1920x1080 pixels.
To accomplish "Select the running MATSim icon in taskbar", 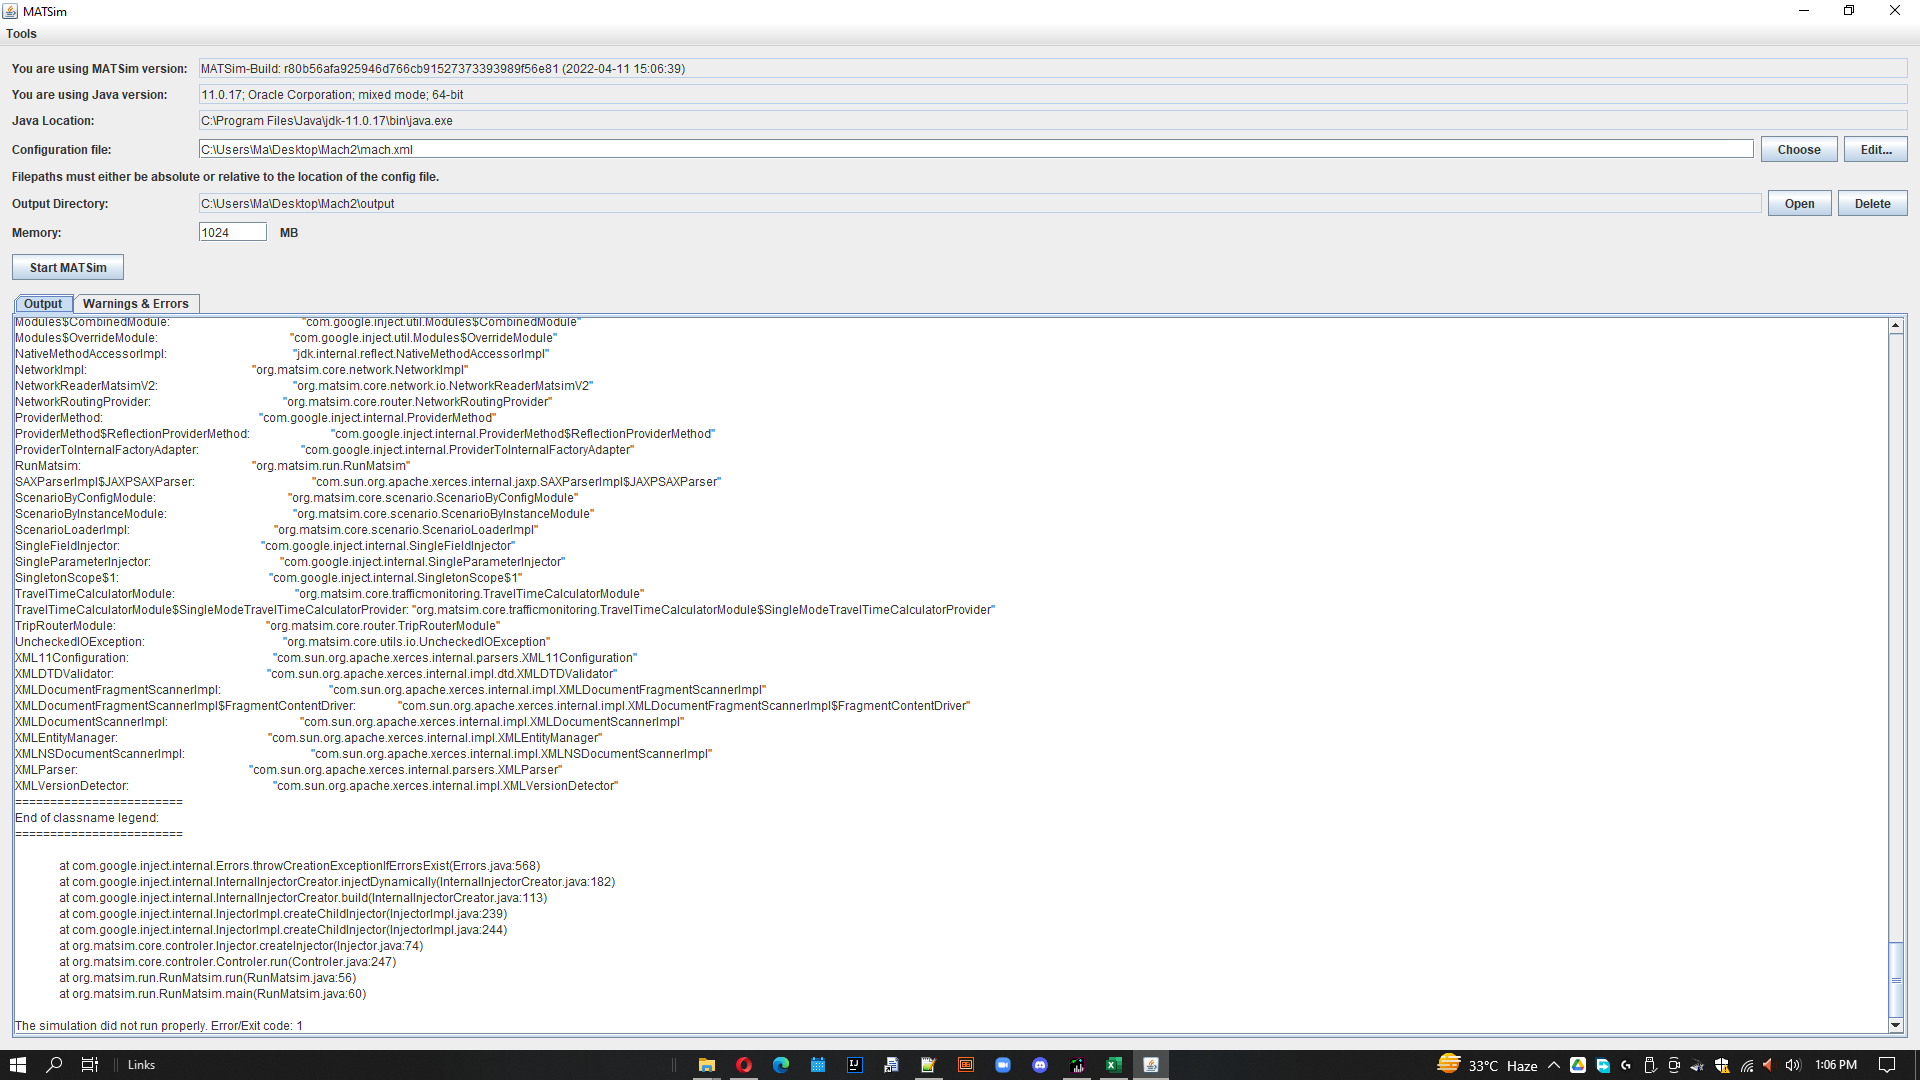I will (1150, 1064).
